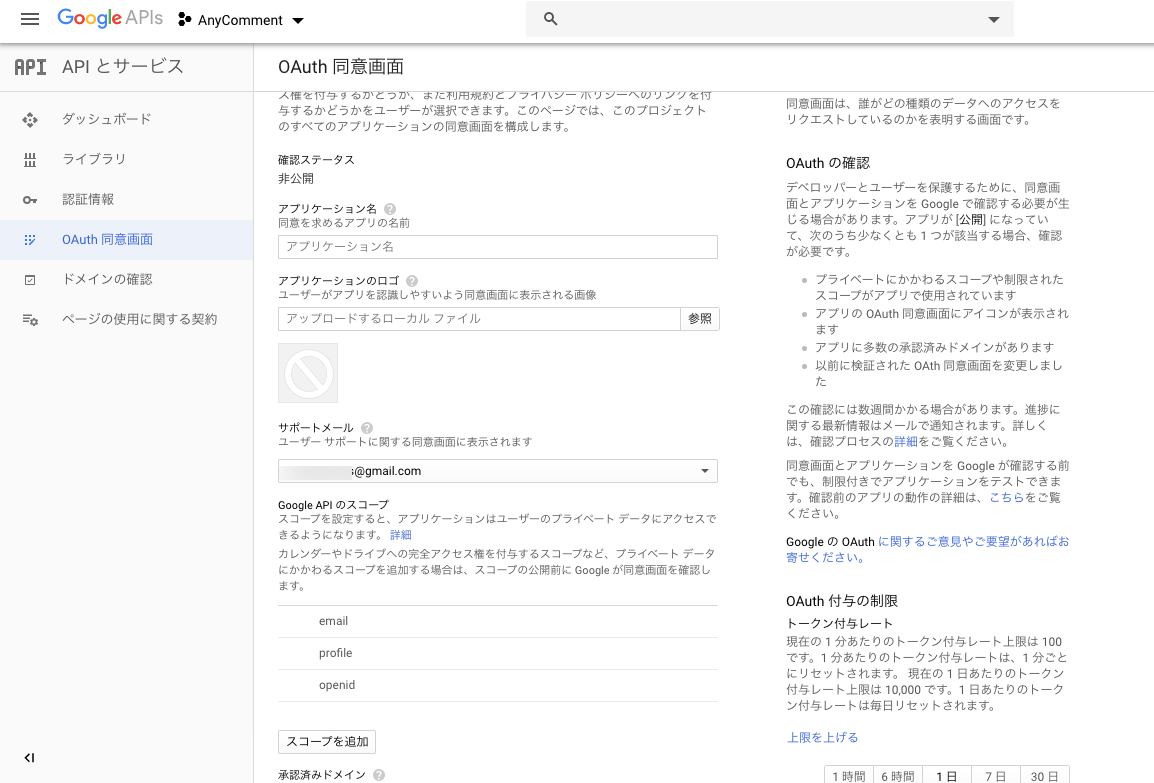Click help icon next to サポートメール
Viewport: 1154px width, 783px height.
point(367,428)
